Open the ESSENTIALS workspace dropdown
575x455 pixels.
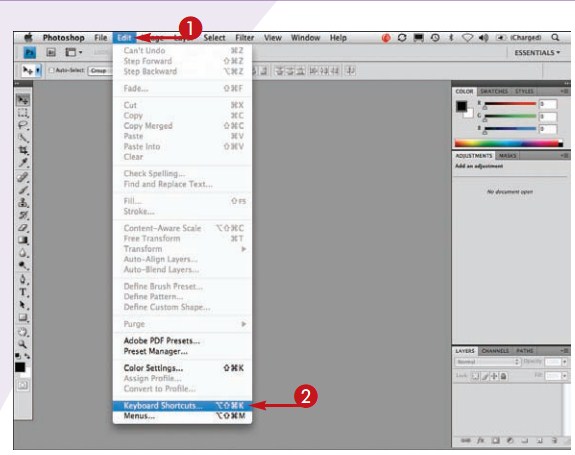537,53
